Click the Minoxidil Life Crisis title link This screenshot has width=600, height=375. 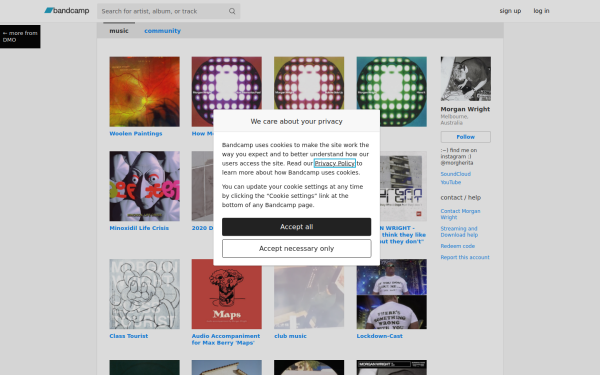click(x=139, y=228)
